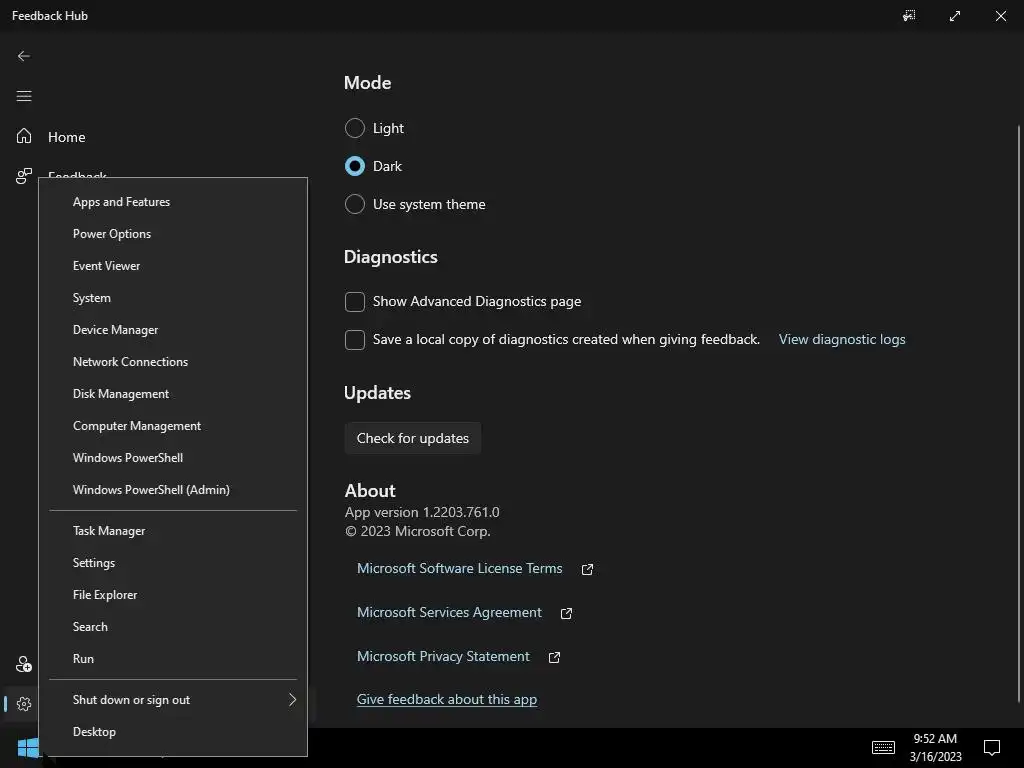Click the Windows Start button
This screenshot has height=768, width=1024.
28,748
